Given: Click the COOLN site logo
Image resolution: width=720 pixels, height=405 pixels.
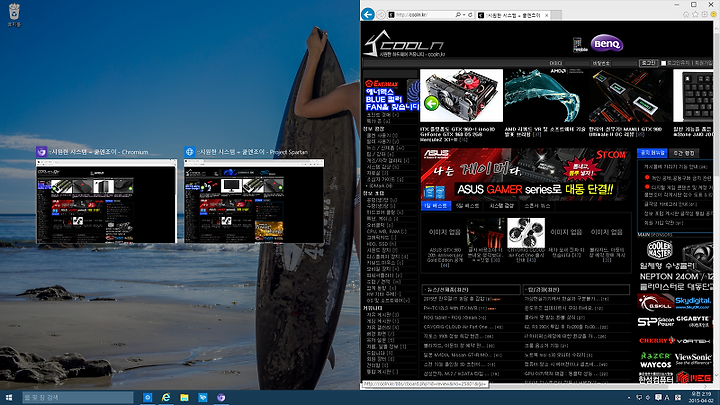Looking at the screenshot, I should coord(404,44).
